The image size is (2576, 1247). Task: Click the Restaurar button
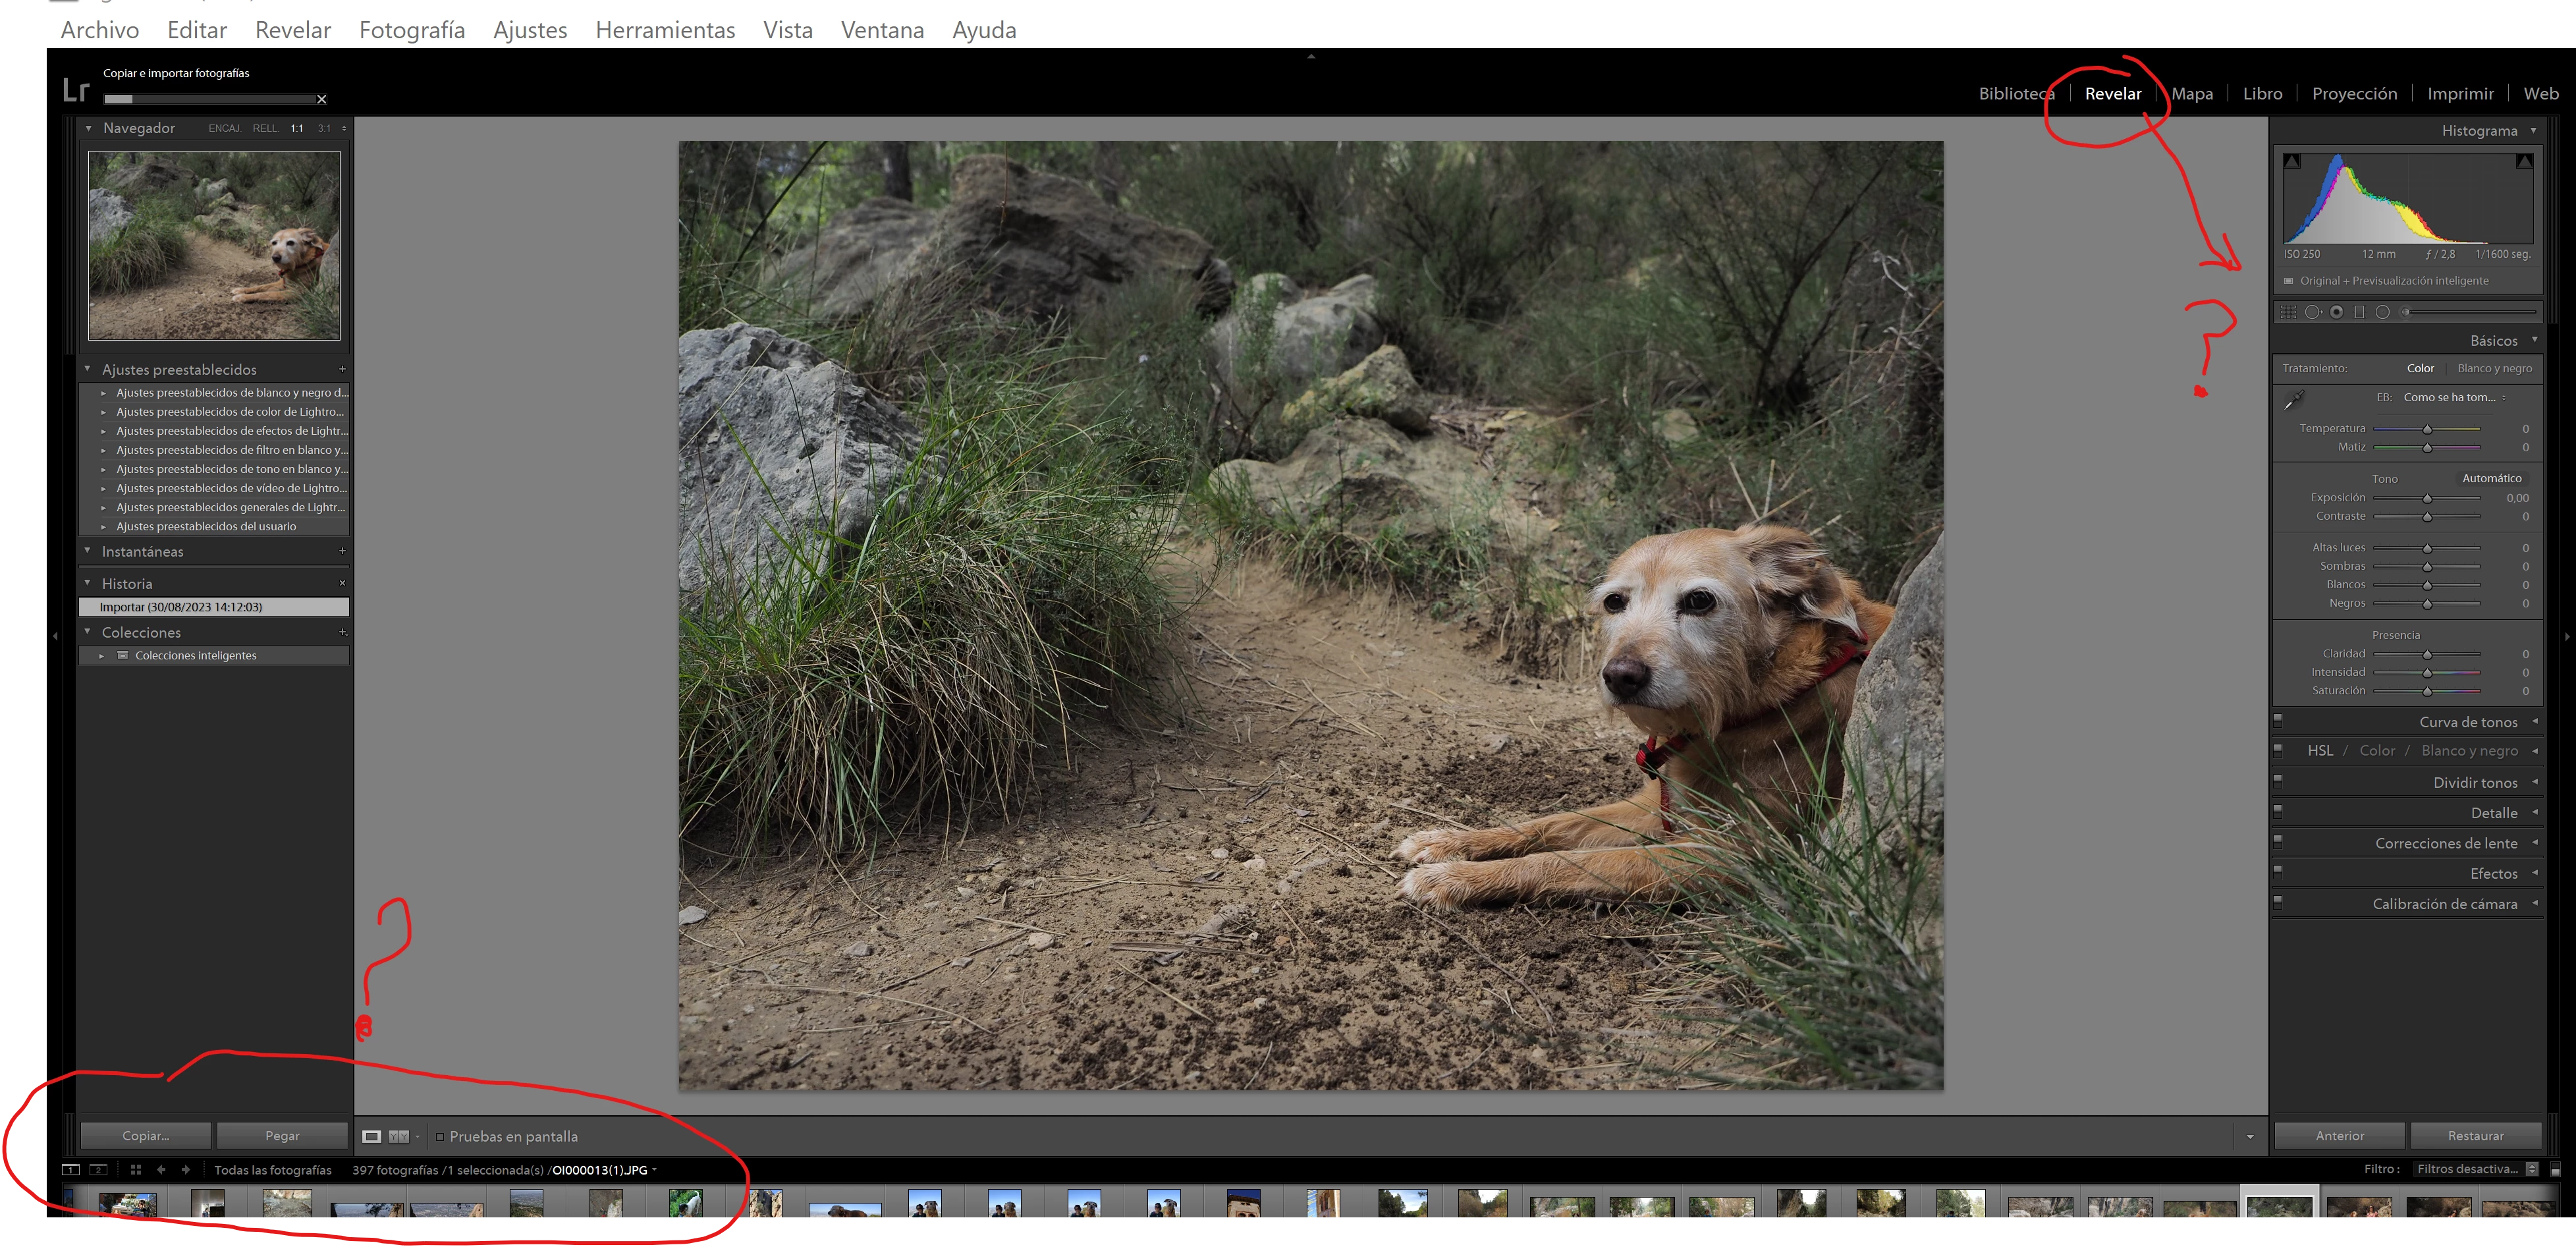coord(2475,1135)
